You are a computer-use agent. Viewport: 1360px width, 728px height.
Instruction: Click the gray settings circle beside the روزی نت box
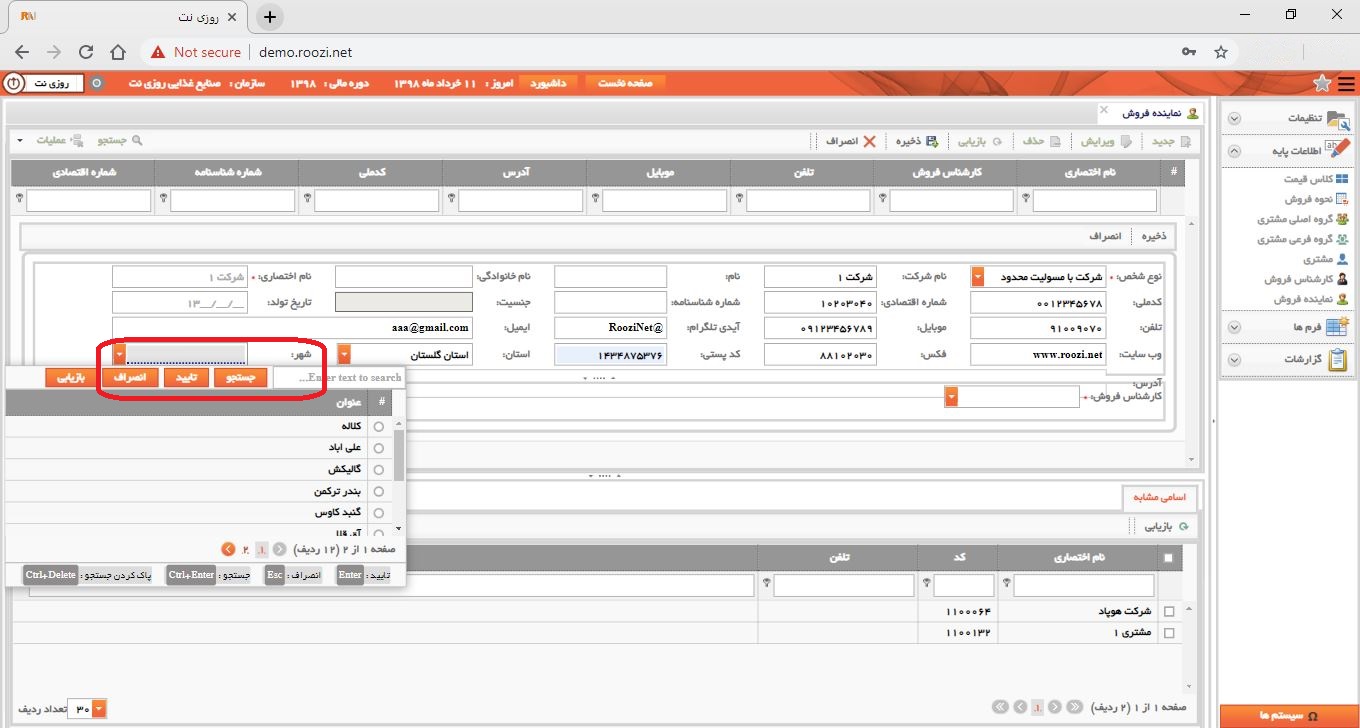[97, 83]
